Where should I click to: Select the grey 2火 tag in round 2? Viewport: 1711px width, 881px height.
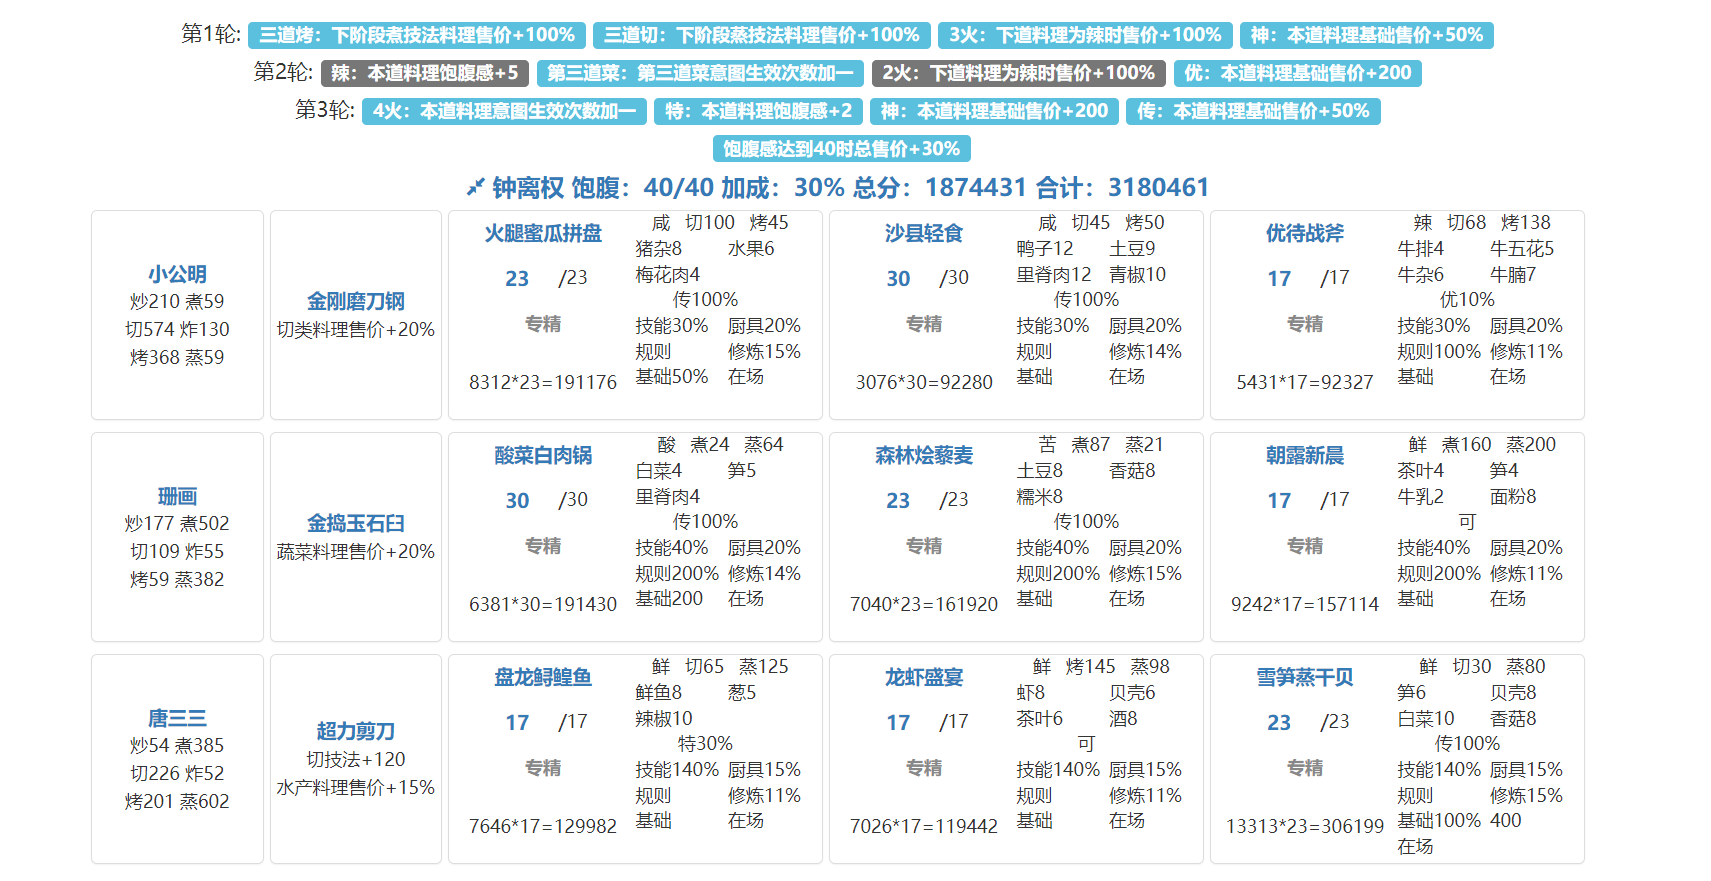click(1018, 73)
